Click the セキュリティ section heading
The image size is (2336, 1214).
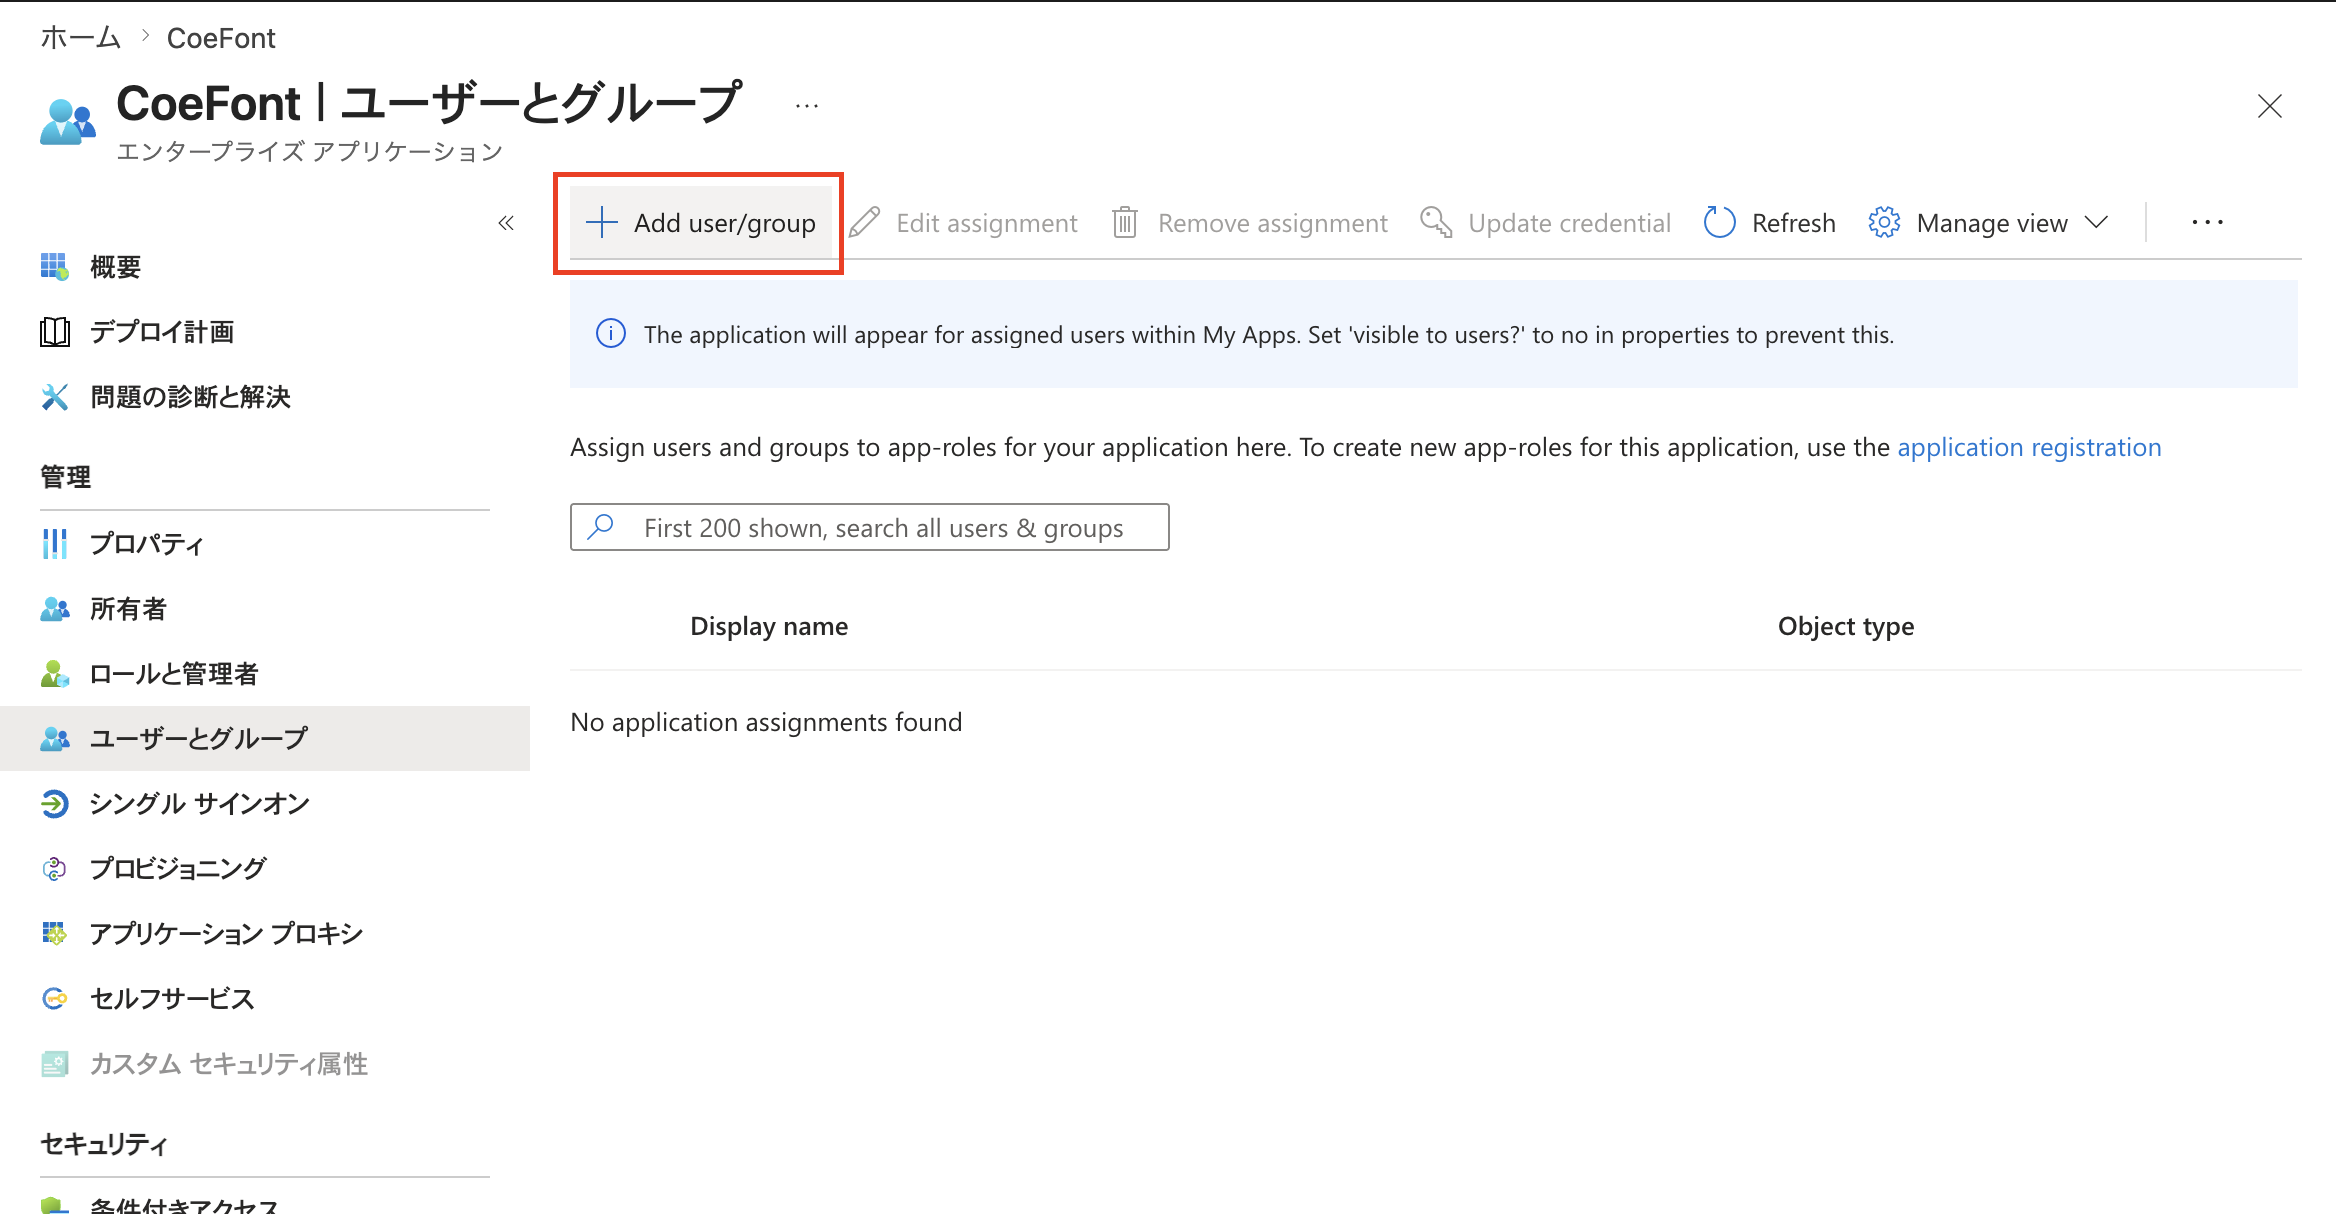pyautogui.click(x=104, y=1143)
